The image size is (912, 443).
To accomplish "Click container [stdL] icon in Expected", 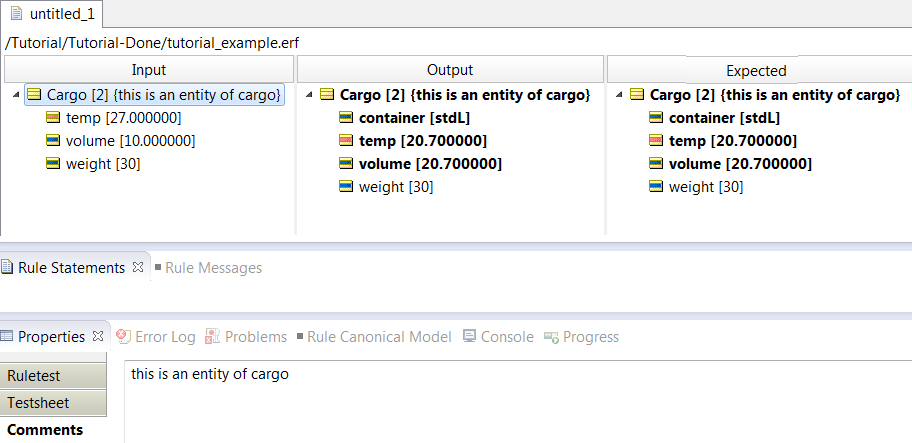I will (656, 118).
